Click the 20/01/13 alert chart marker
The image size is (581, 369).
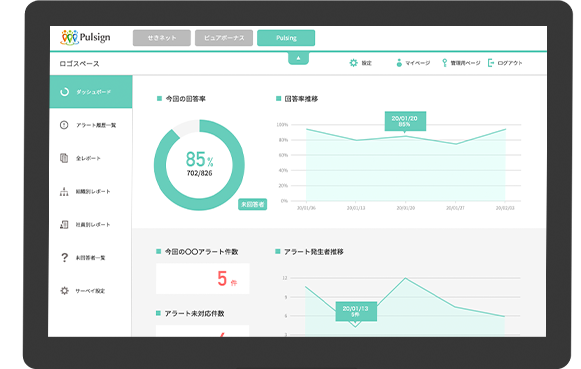(356, 312)
